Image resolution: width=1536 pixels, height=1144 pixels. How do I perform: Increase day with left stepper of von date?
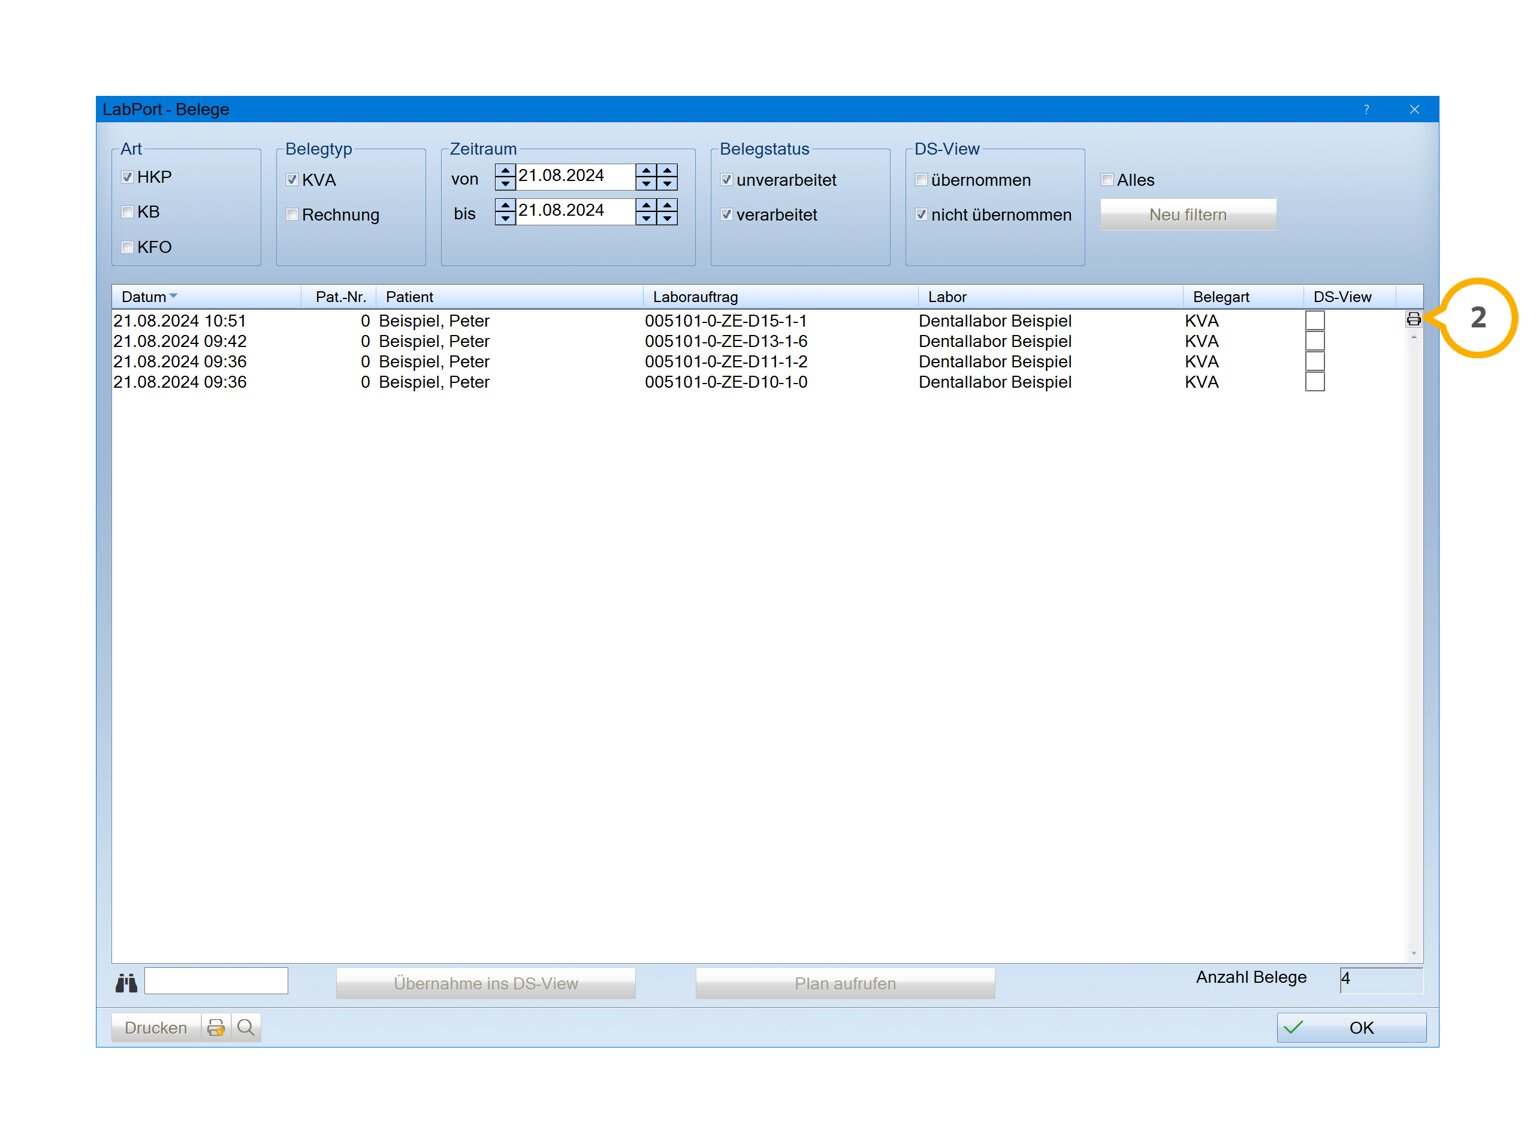(x=505, y=170)
